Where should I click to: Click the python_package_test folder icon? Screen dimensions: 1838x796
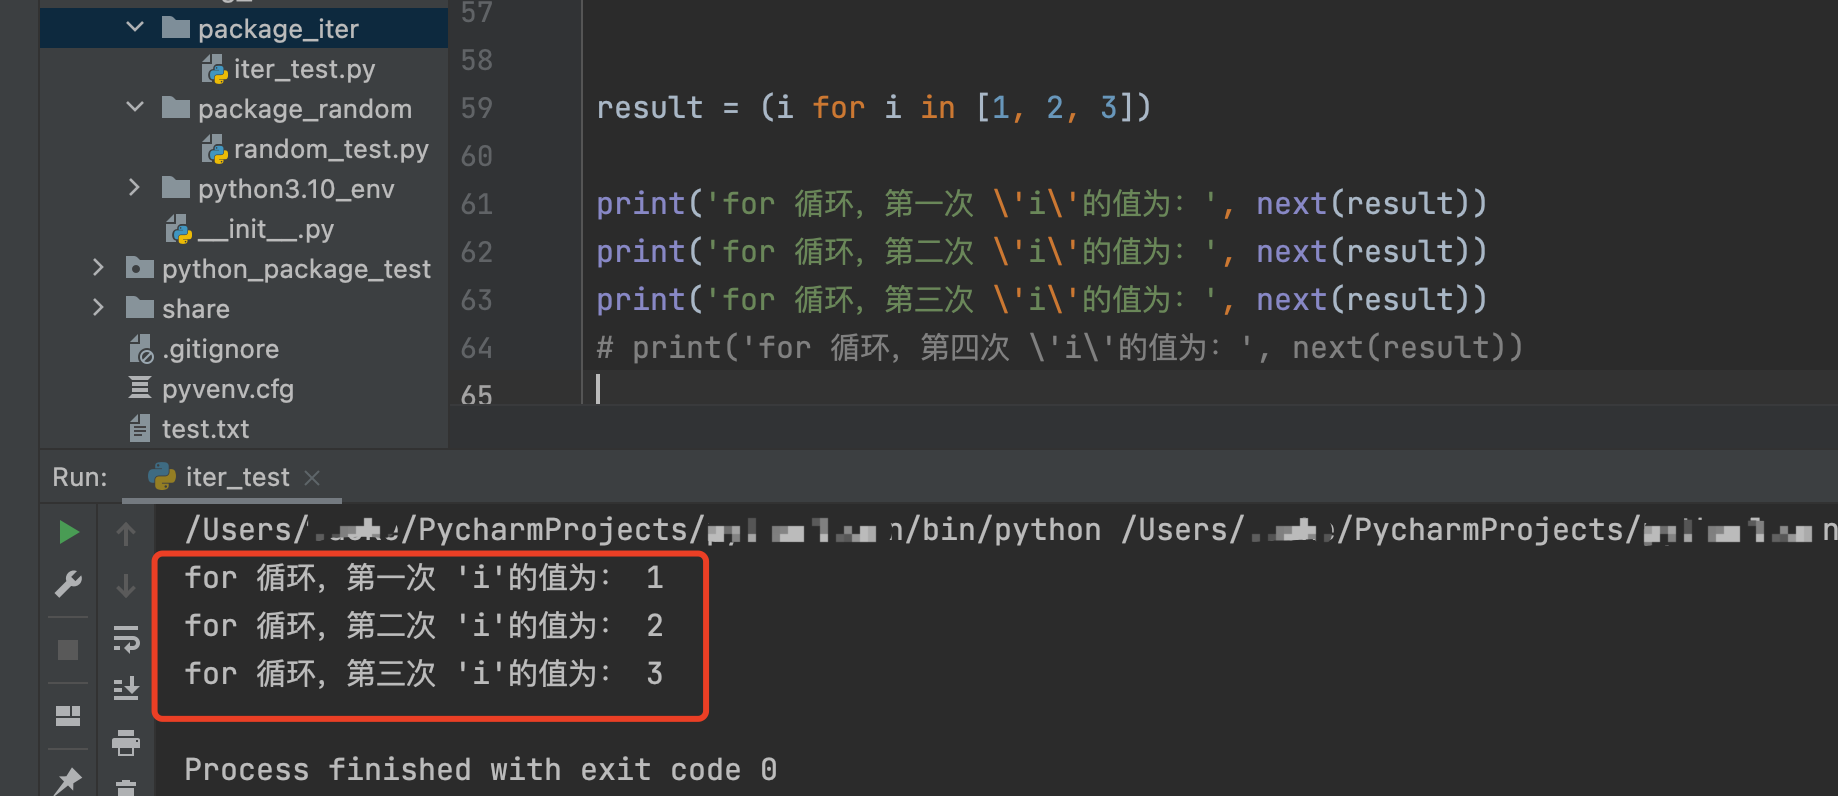pos(140,268)
